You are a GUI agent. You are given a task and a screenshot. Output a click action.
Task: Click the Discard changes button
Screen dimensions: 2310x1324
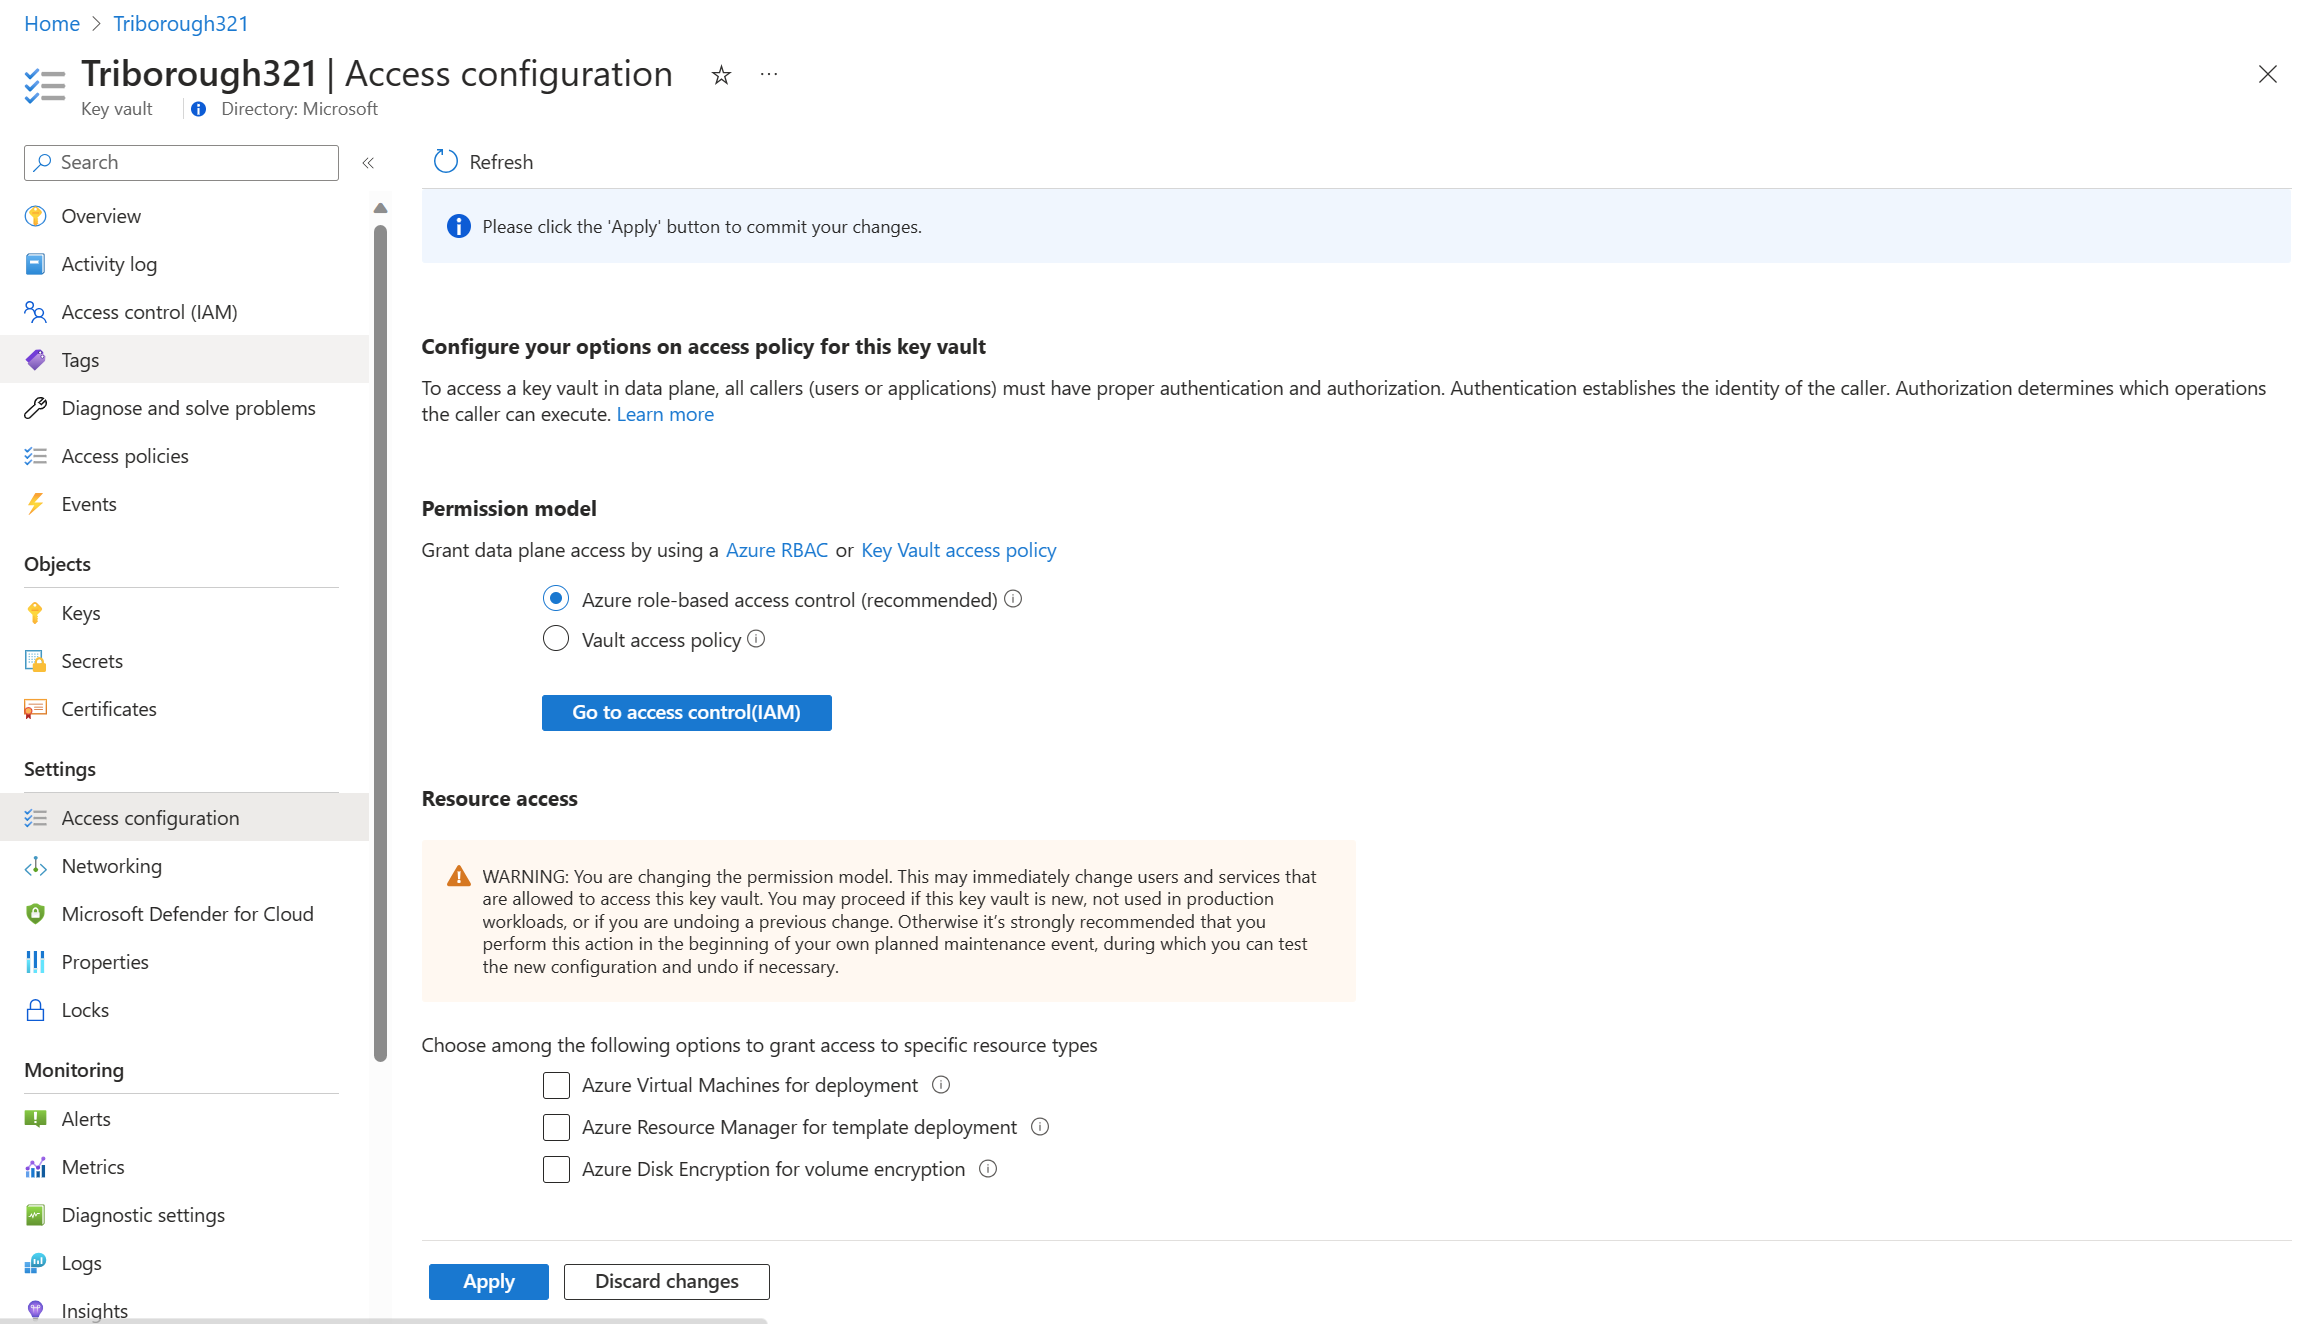[x=666, y=1280]
